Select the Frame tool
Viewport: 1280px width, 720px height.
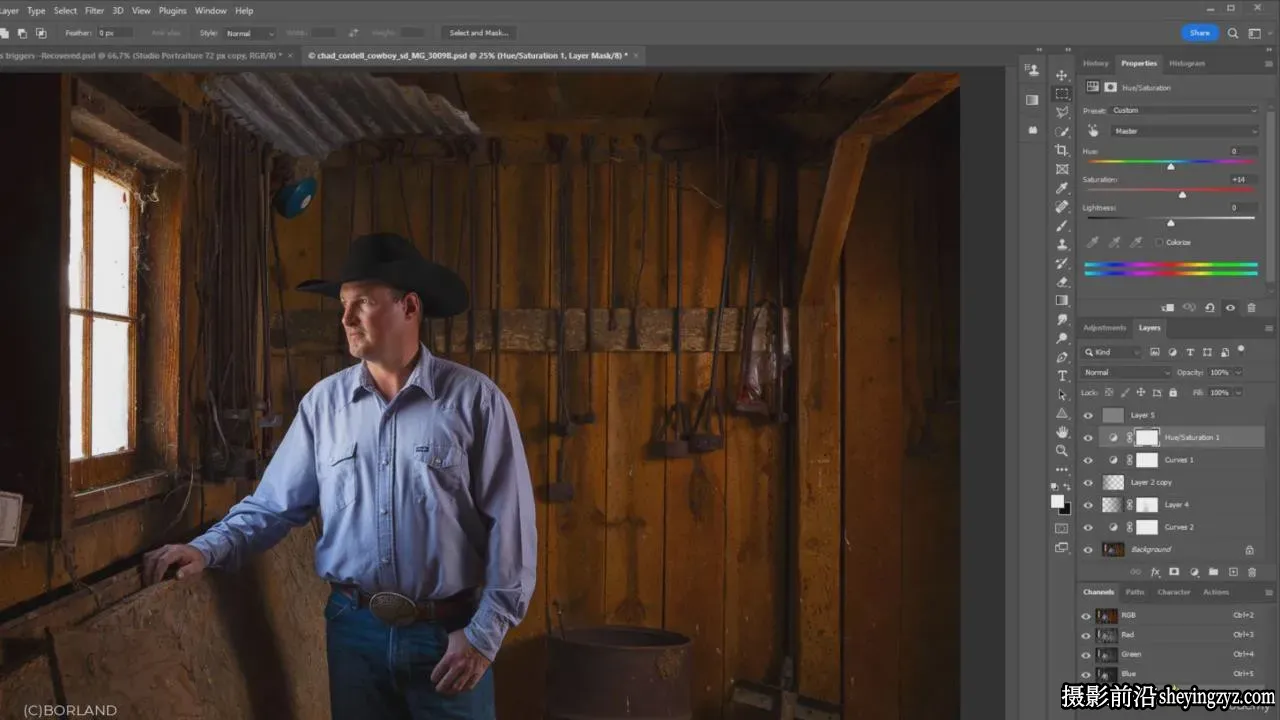1062,170
